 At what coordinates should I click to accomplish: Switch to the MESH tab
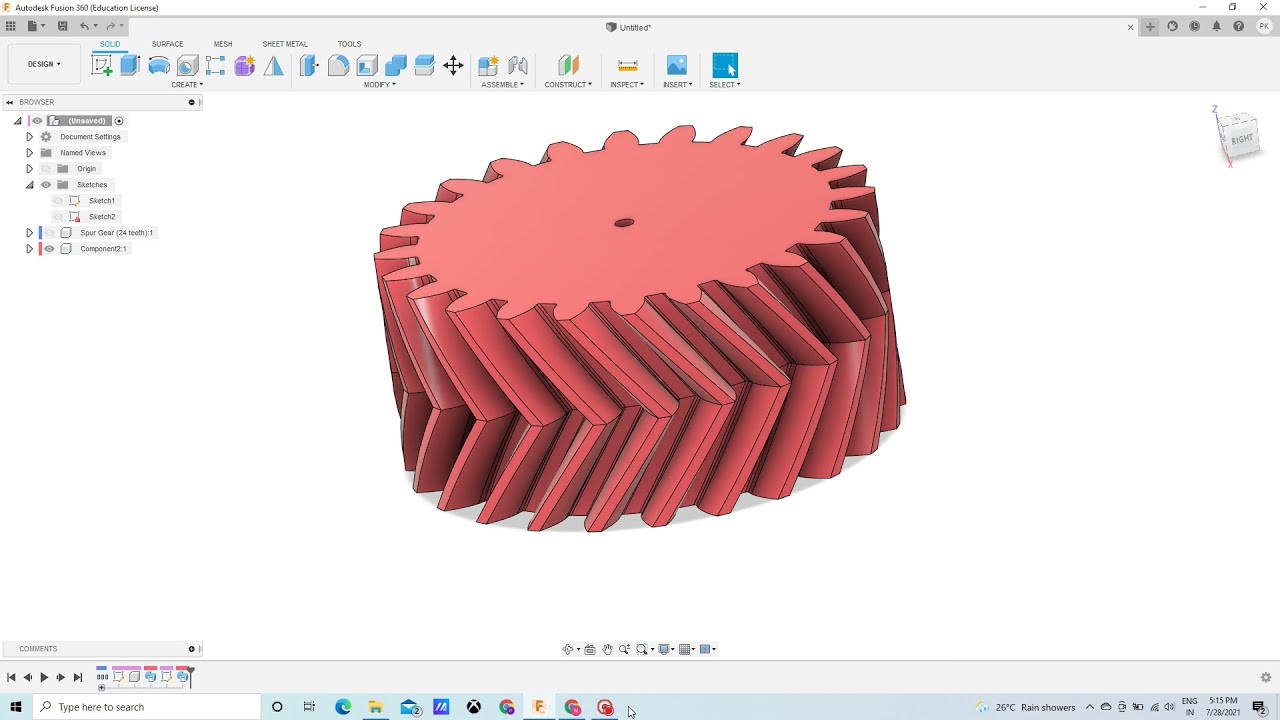(223, 44)
